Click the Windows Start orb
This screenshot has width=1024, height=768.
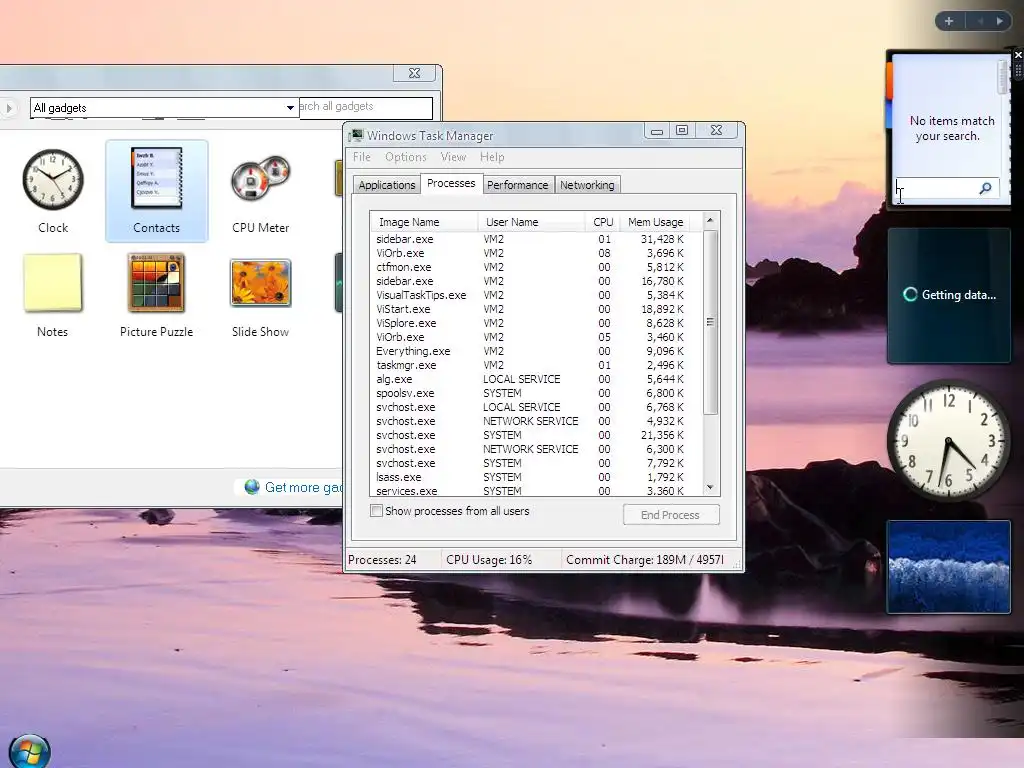pos(29,752)
